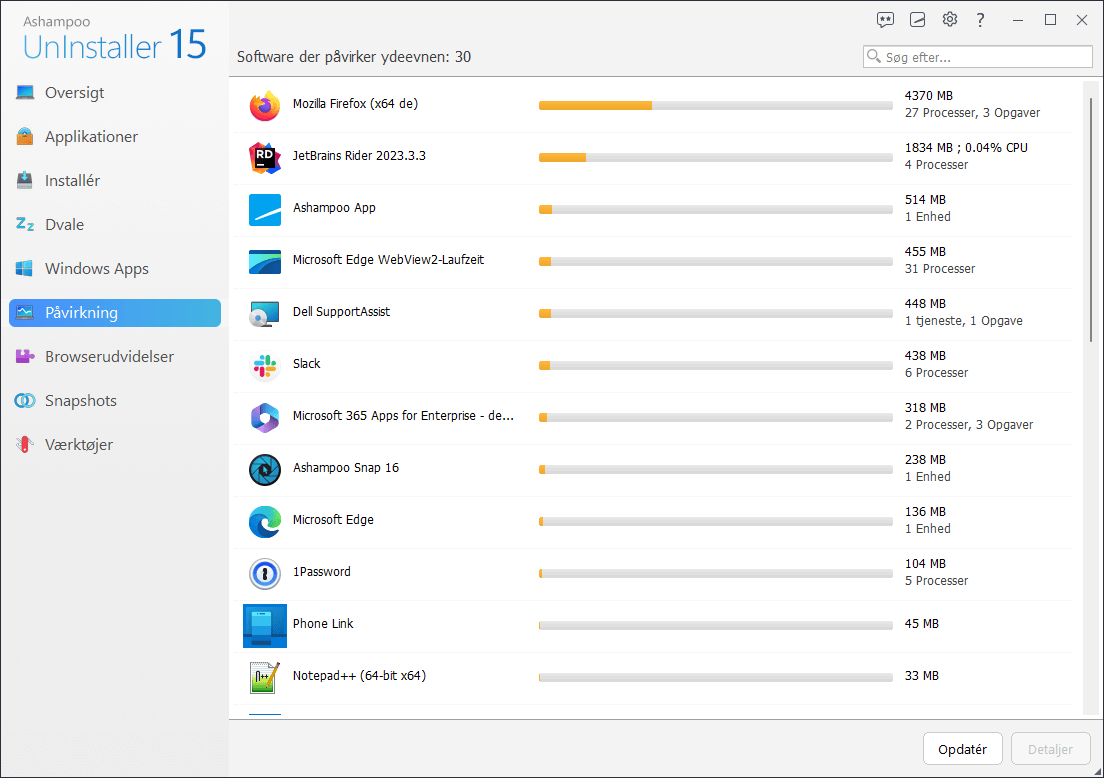
Task: Click JetBrains Rider usage bar
Action: (x=715, y=158)
